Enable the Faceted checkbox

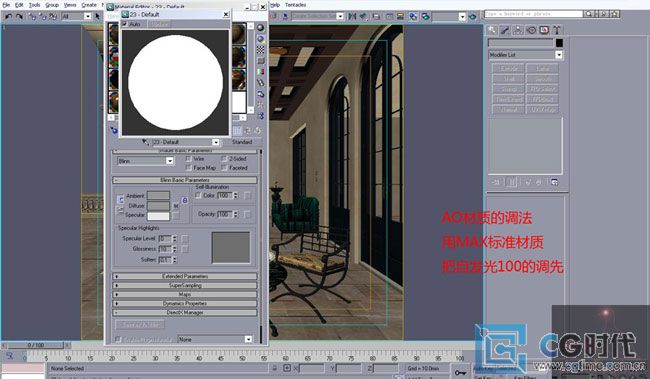coord(224,168)
